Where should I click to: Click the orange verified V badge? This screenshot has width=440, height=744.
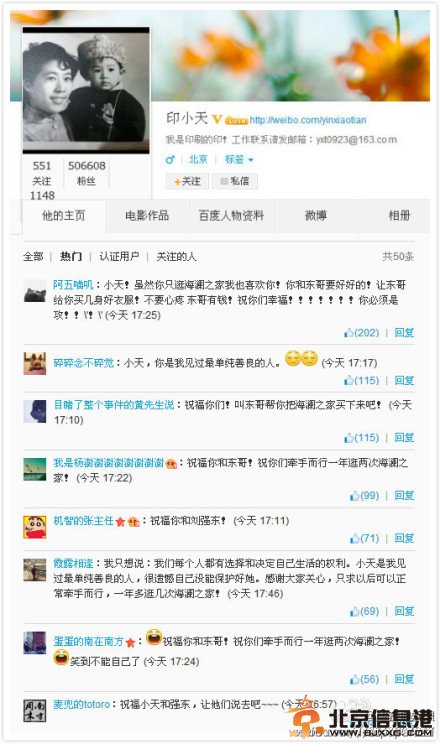point(217,119)
